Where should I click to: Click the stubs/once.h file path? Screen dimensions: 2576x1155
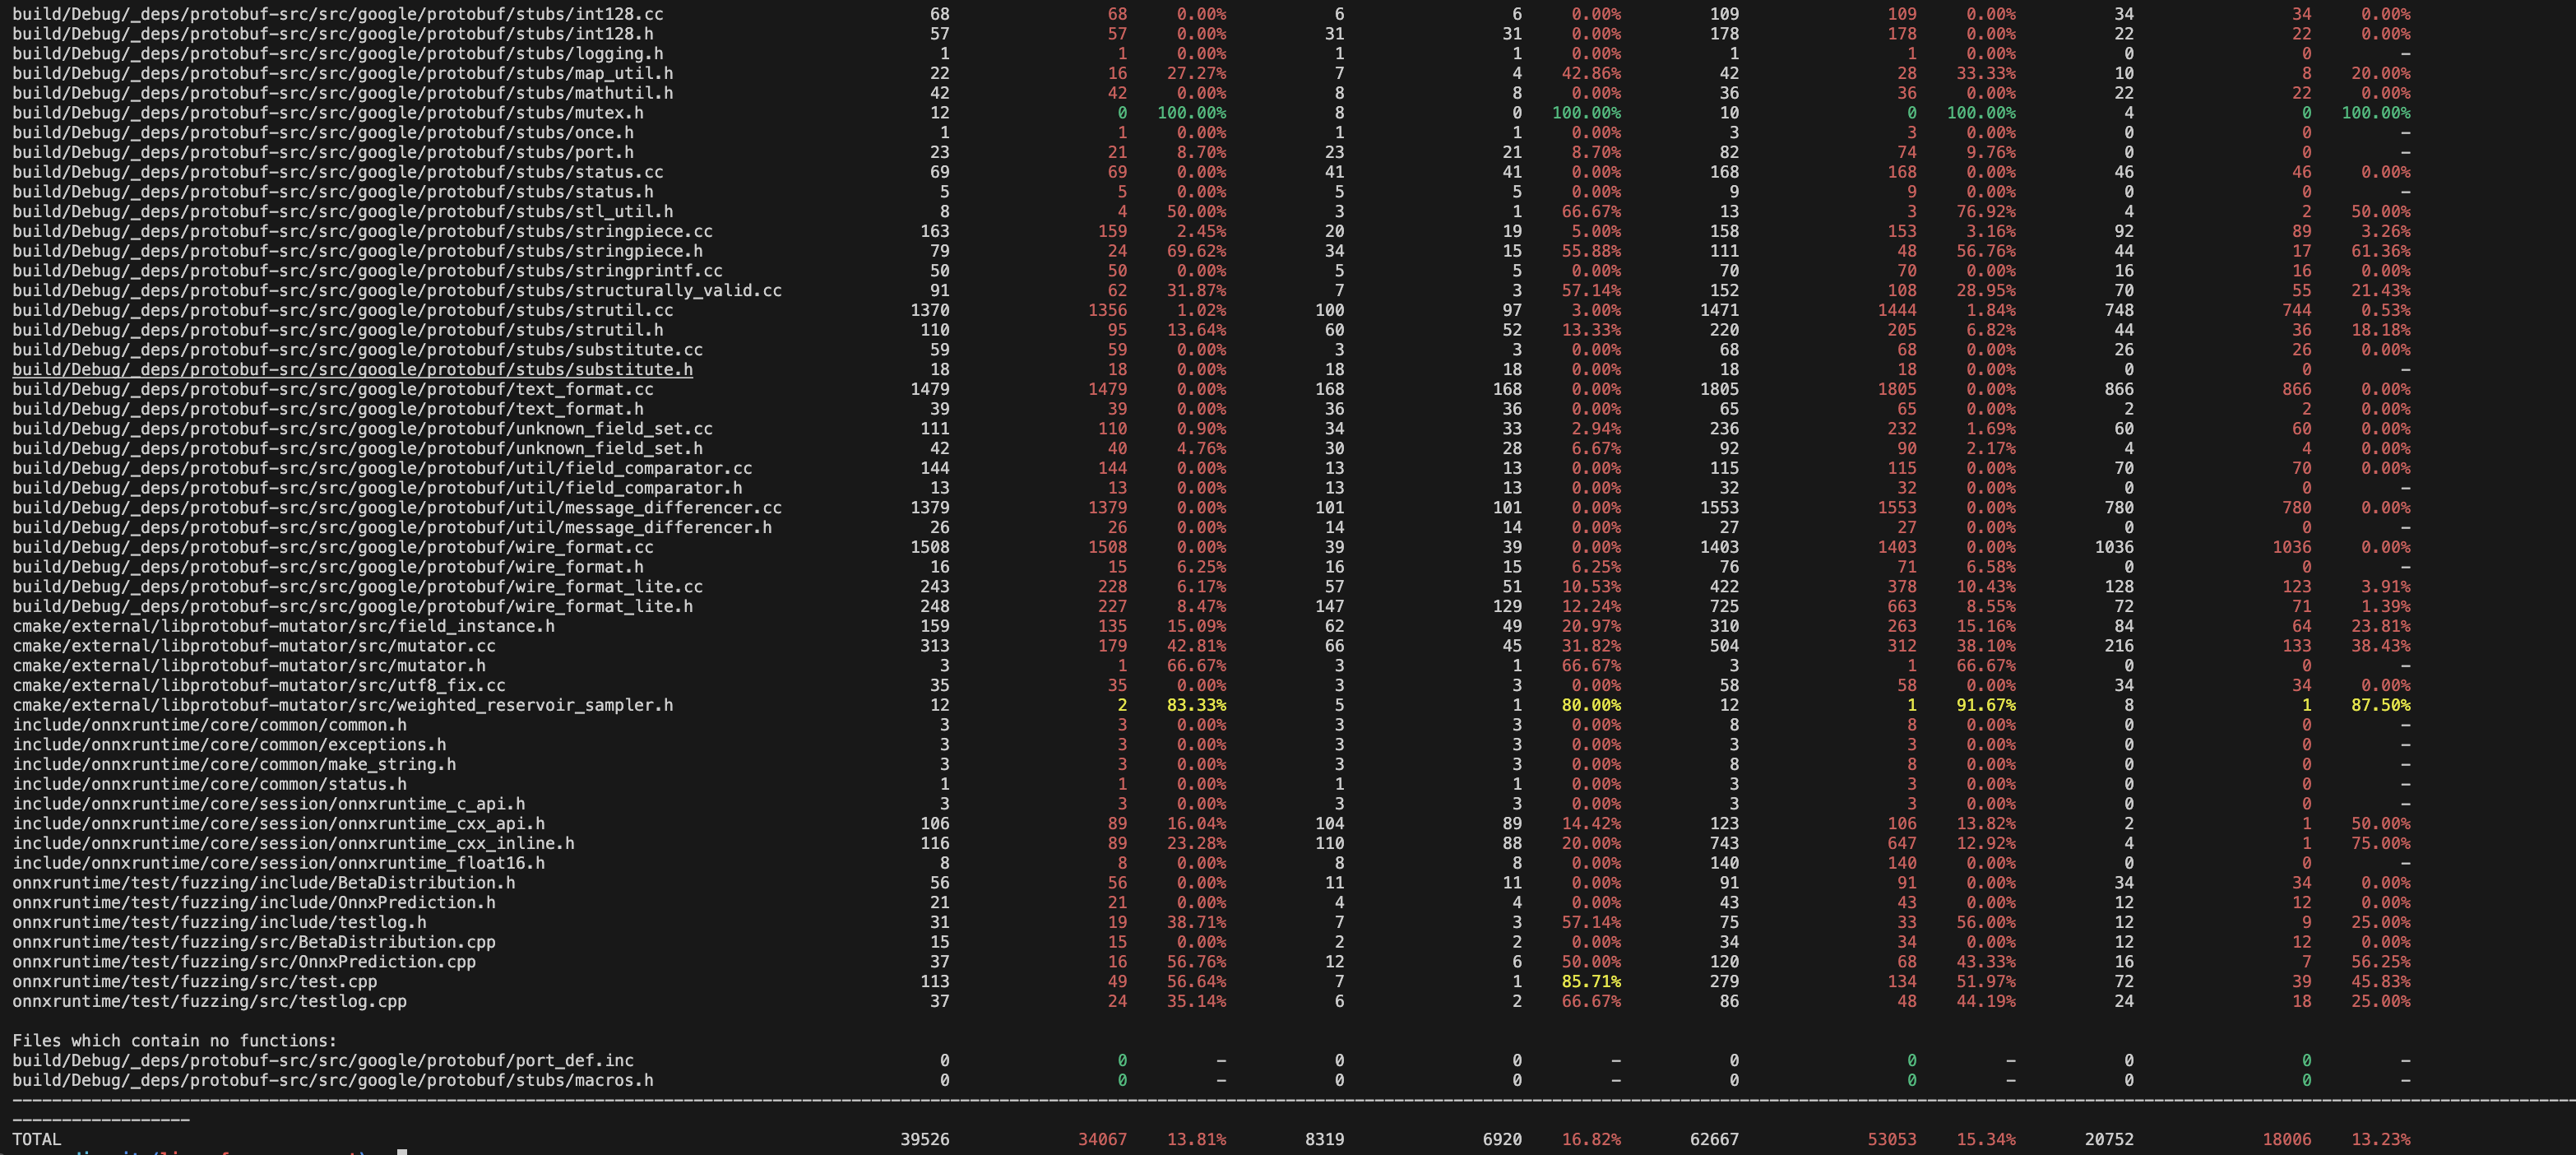(x=322, y=133)
